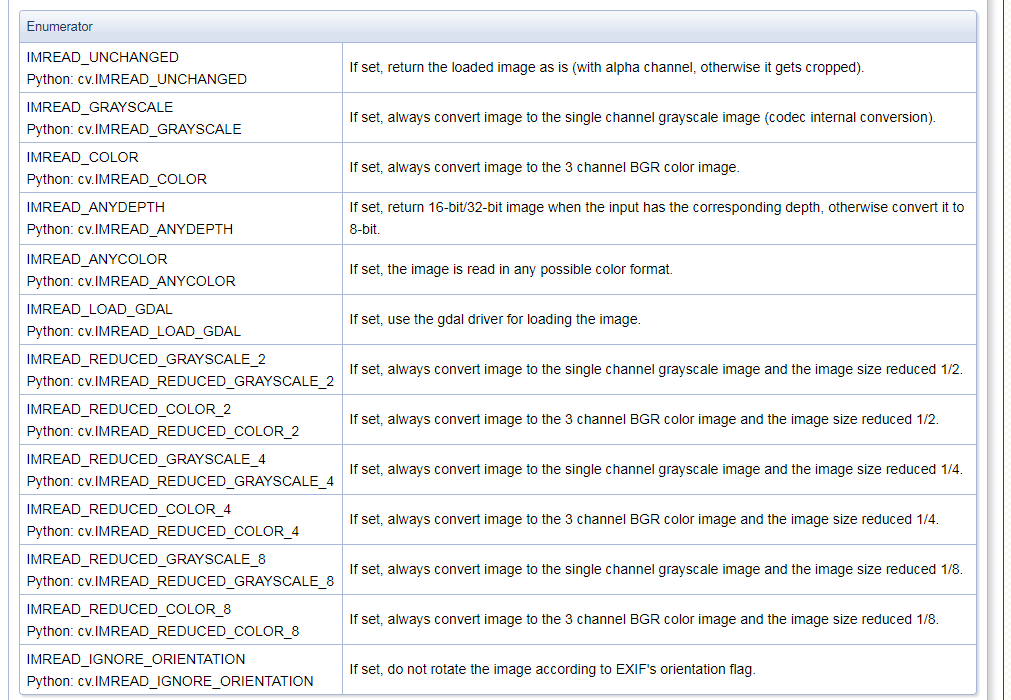
Task: Select the IMREAD_REDUCED_COLOR_2 enumerator name
Action: tap(128, 409)
